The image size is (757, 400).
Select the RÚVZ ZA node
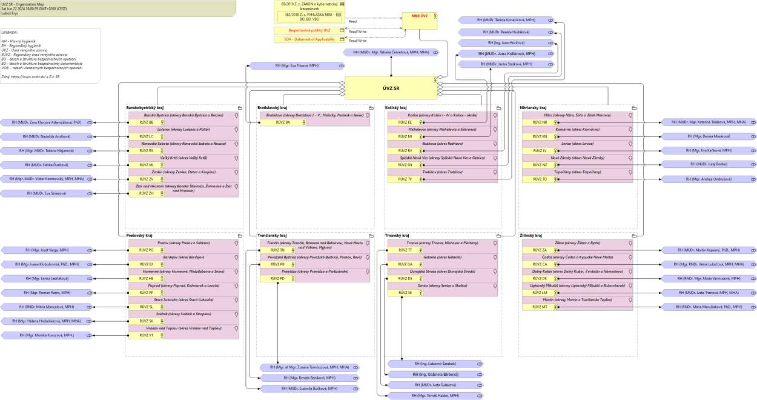tap(540, 250)
